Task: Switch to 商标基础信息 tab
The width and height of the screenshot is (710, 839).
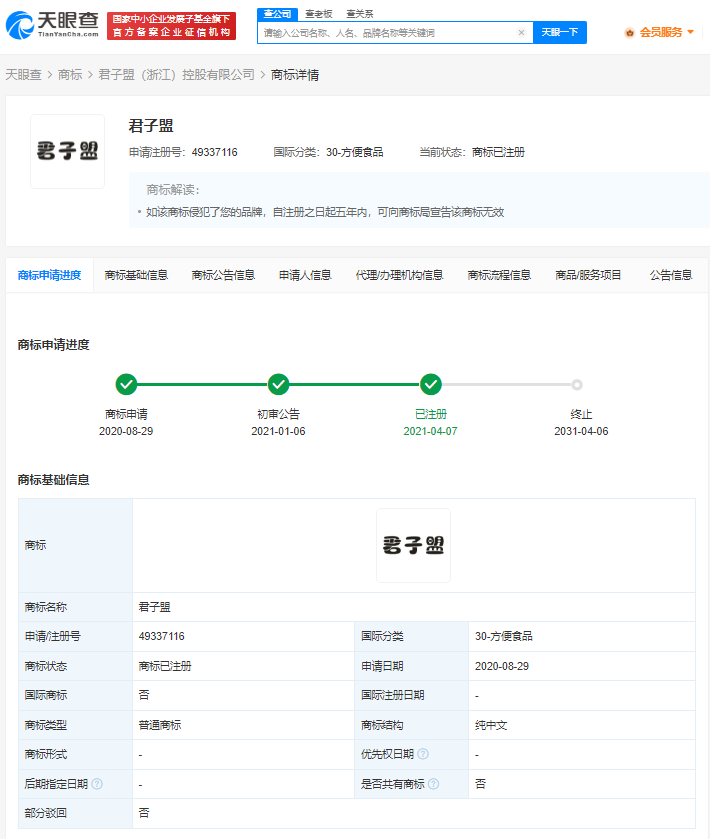Action: click(x=136, y=275)
